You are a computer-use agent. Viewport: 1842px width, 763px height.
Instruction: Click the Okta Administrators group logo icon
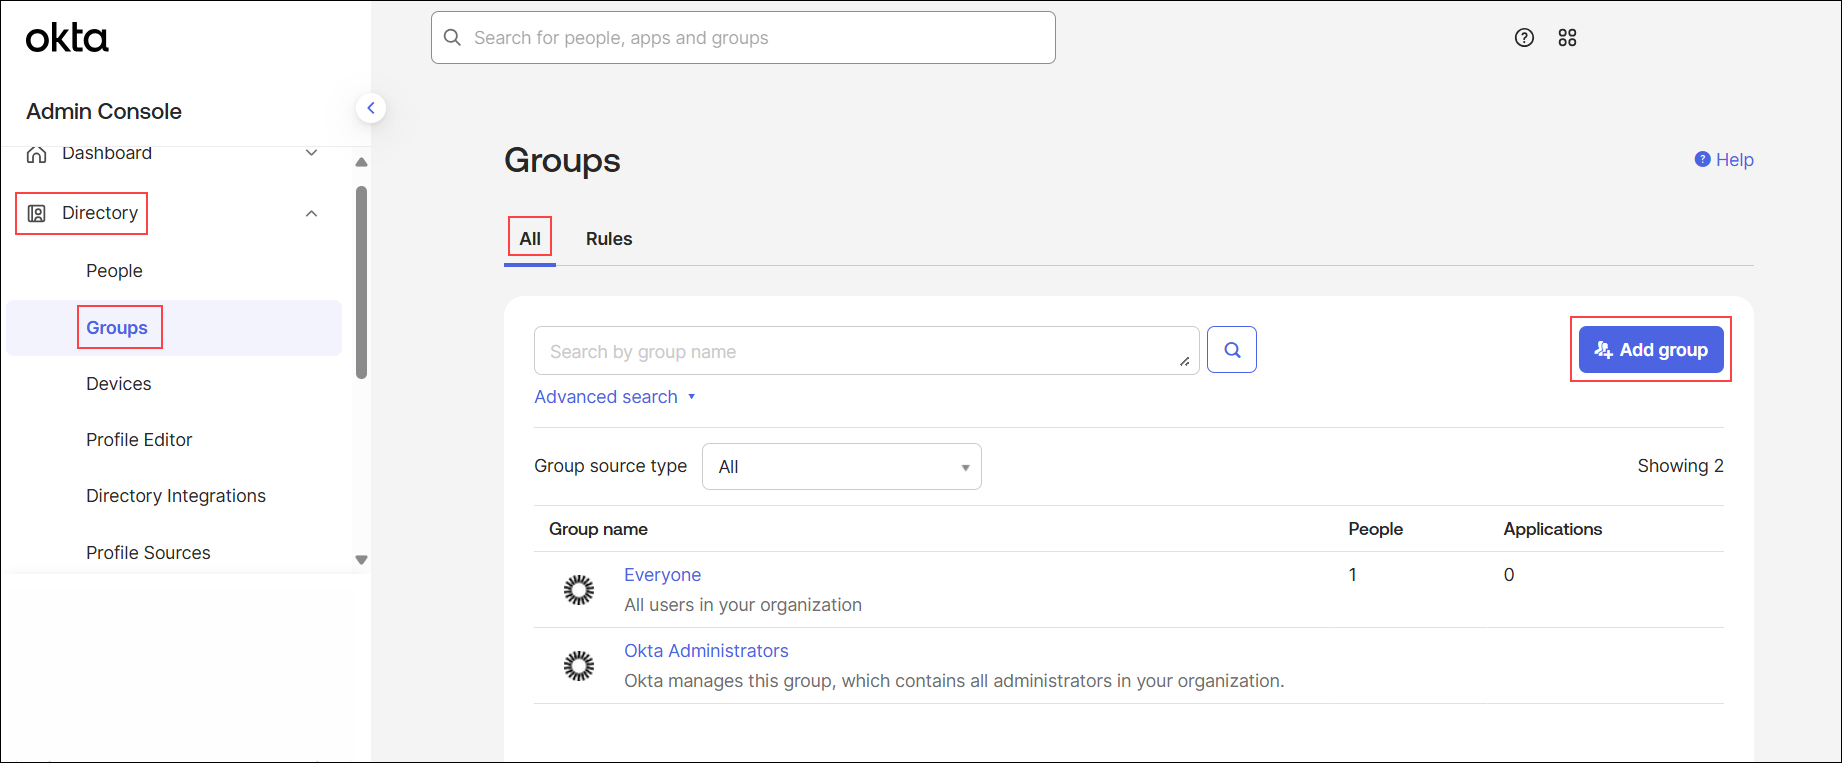(x=579, y=666)
